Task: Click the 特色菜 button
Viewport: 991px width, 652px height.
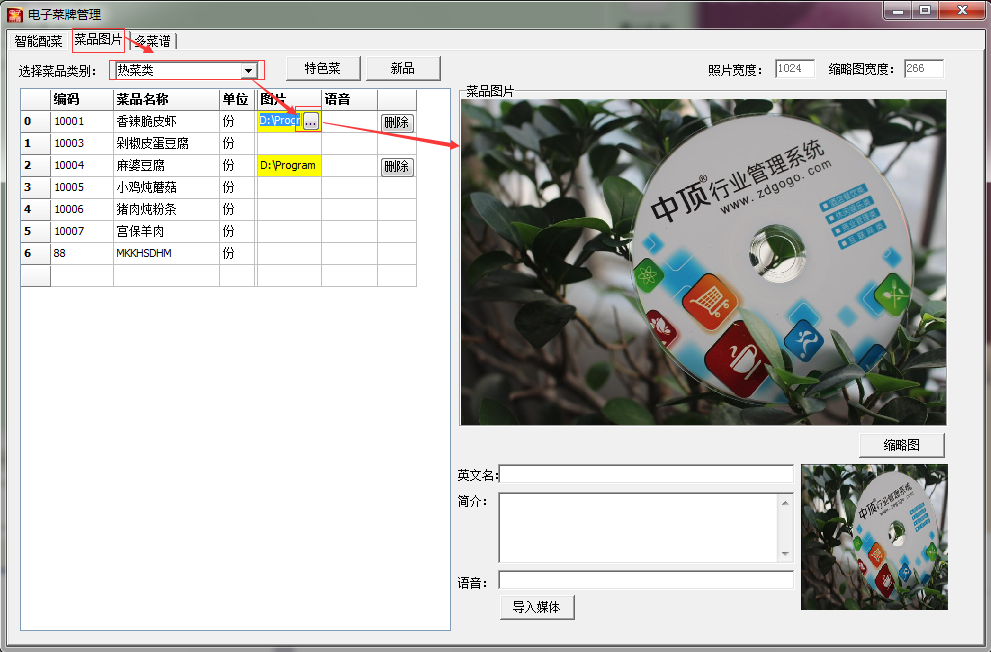Action: (x=323, y=68)
